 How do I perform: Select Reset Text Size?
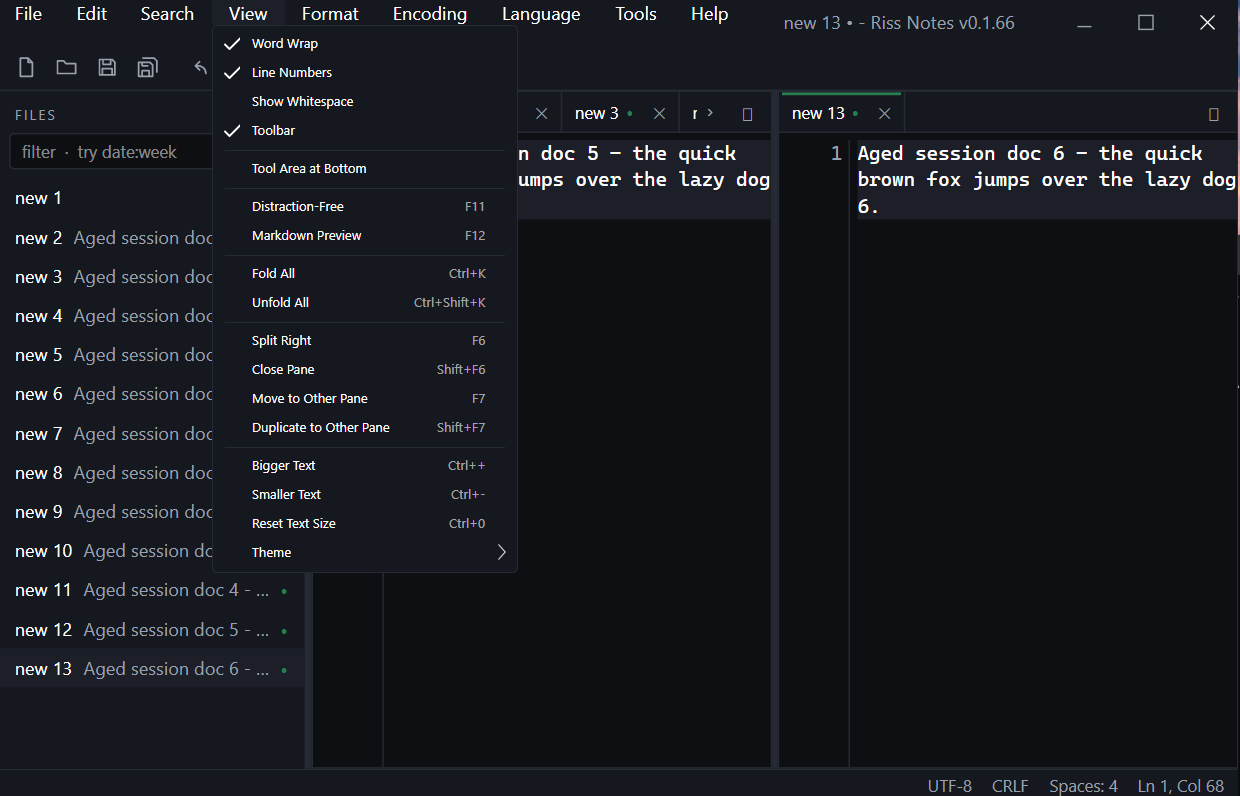365,524
